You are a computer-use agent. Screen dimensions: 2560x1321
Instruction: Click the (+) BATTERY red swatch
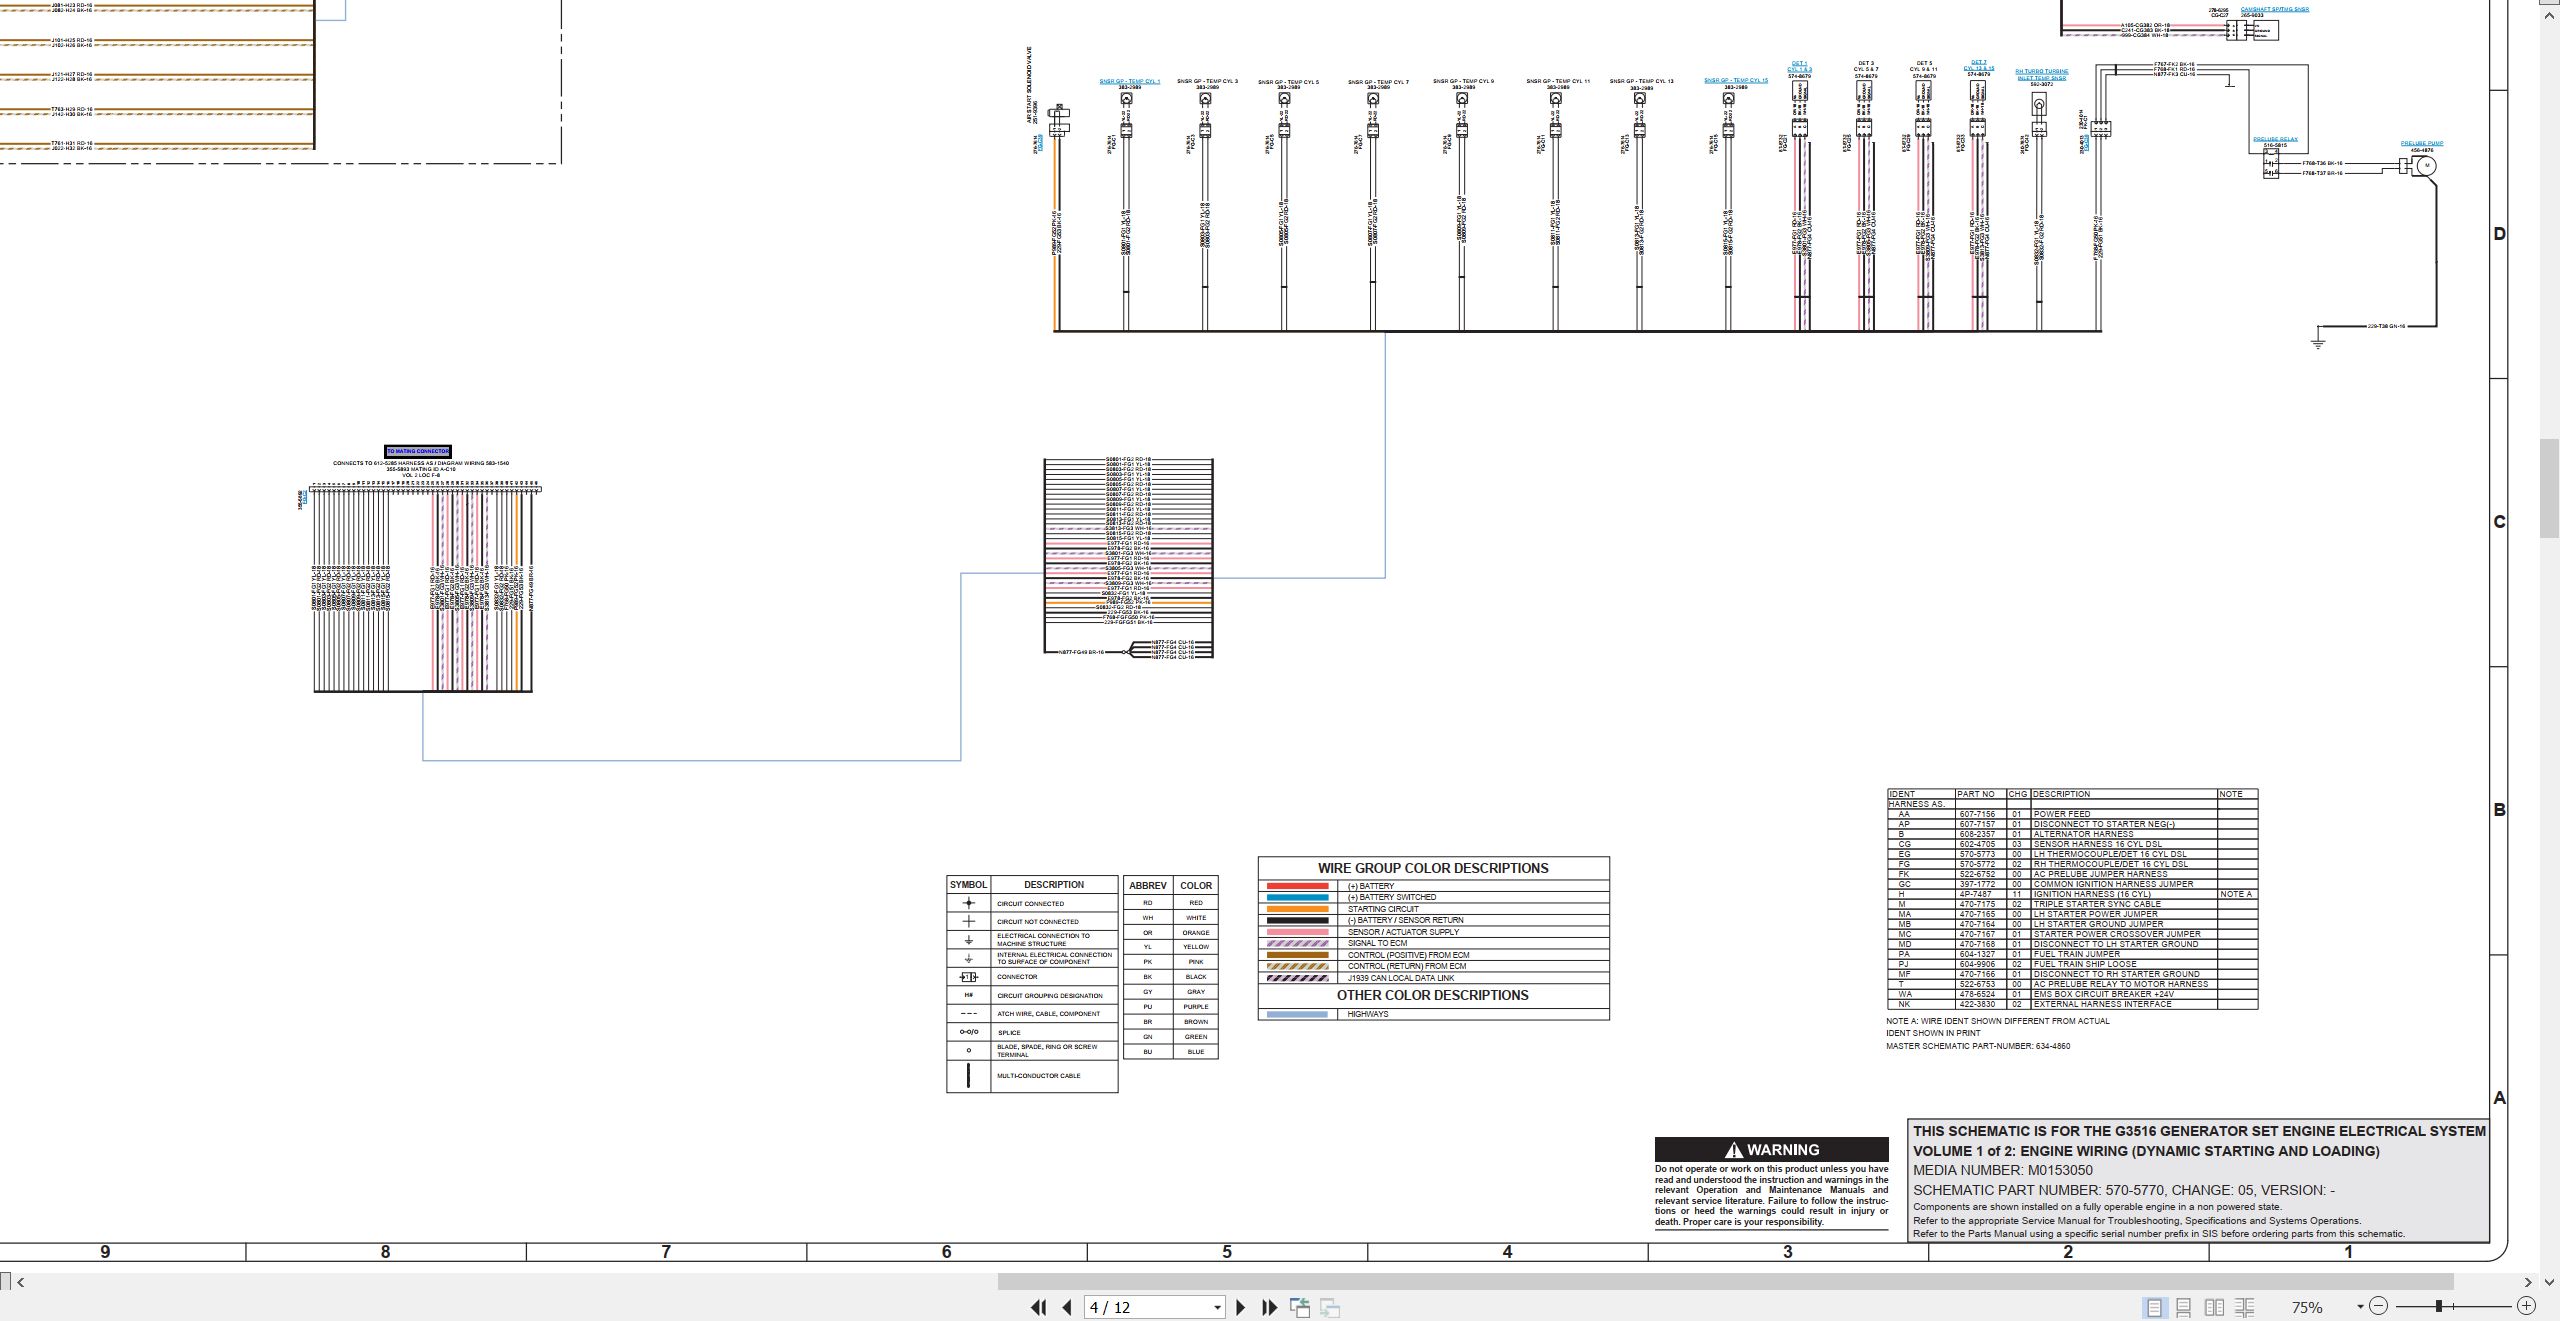click(1297, 886)
